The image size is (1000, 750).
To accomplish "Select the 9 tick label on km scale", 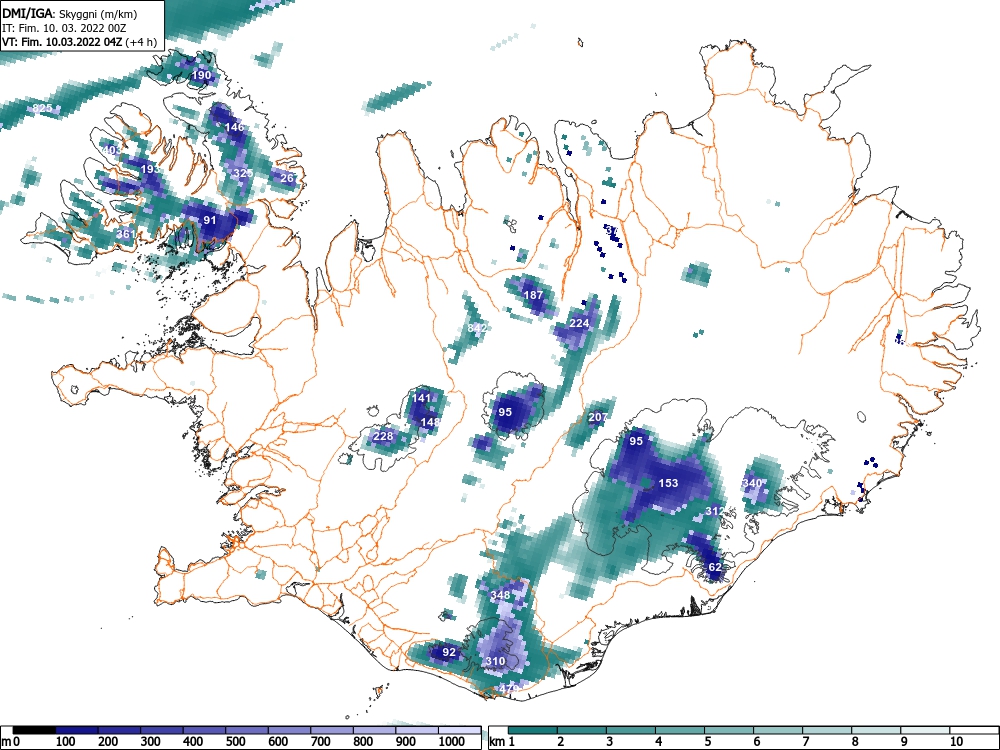I will 904,742.
